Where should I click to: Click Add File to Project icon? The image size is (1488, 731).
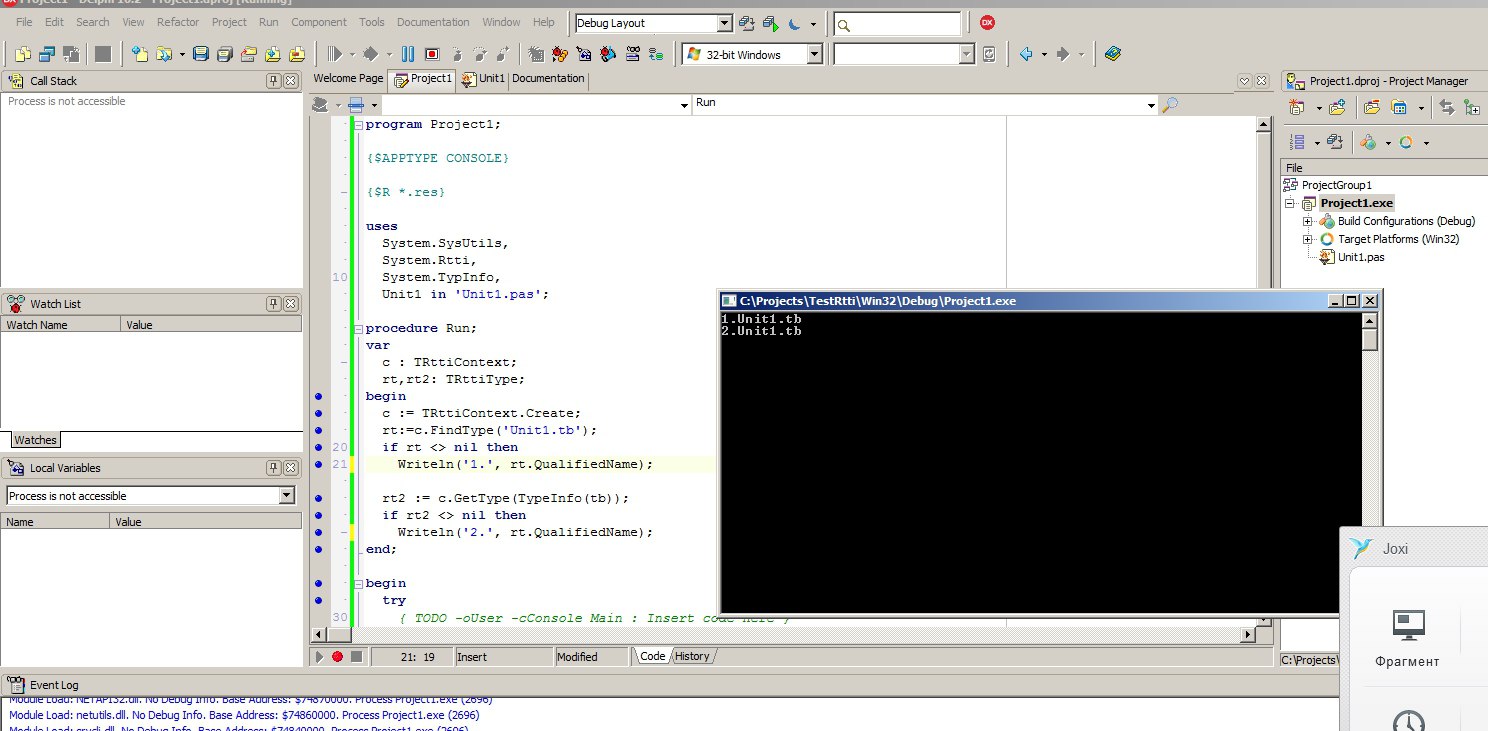(x=272, y=54)
